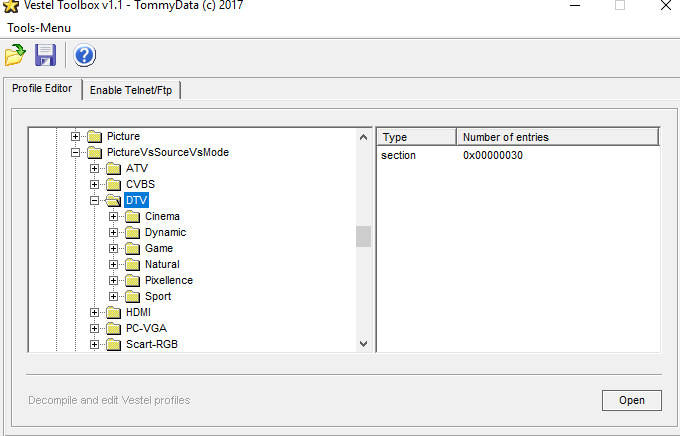Expand the HDMI tree node
This screenshot has height=436, width=680.
[95, 312]
